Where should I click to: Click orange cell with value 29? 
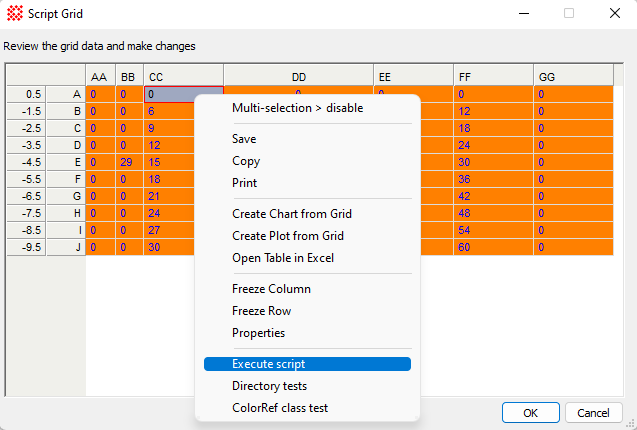(127, 162)
